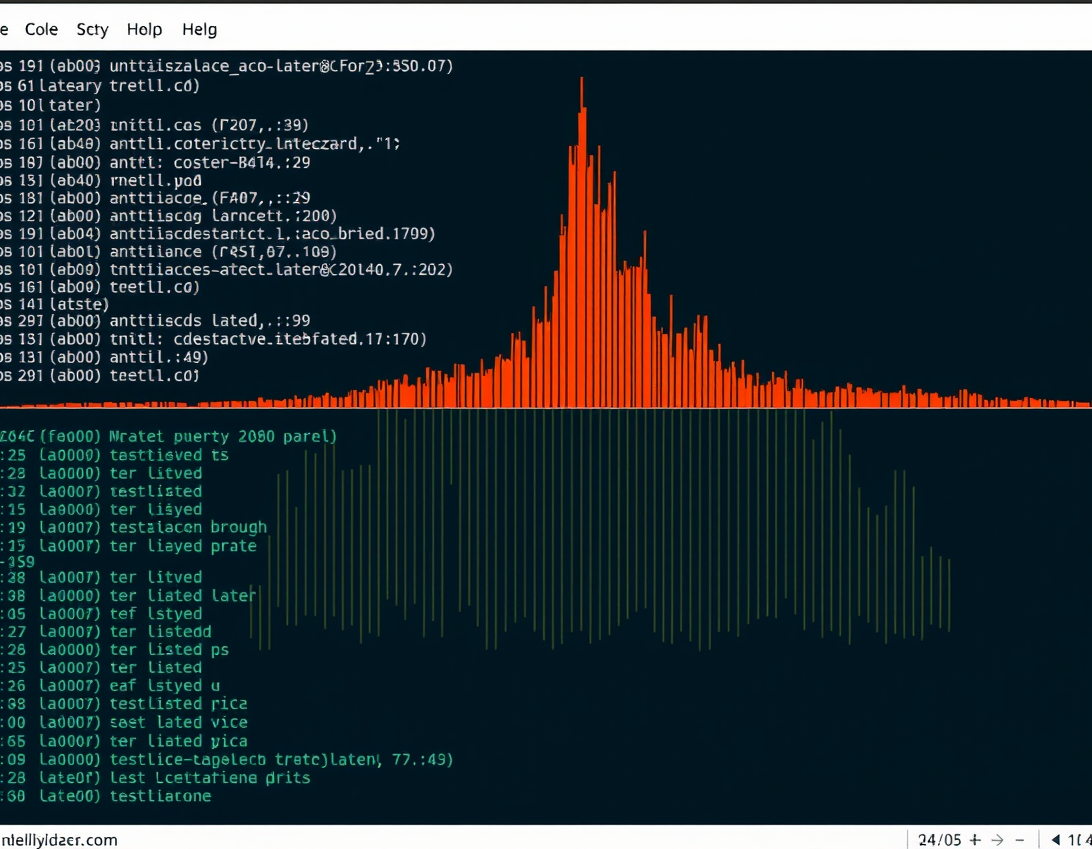Image resolution: width=1092 pixels, height=849 pixels.
Task: Click the standalone '-359' value
Action: 17,561
